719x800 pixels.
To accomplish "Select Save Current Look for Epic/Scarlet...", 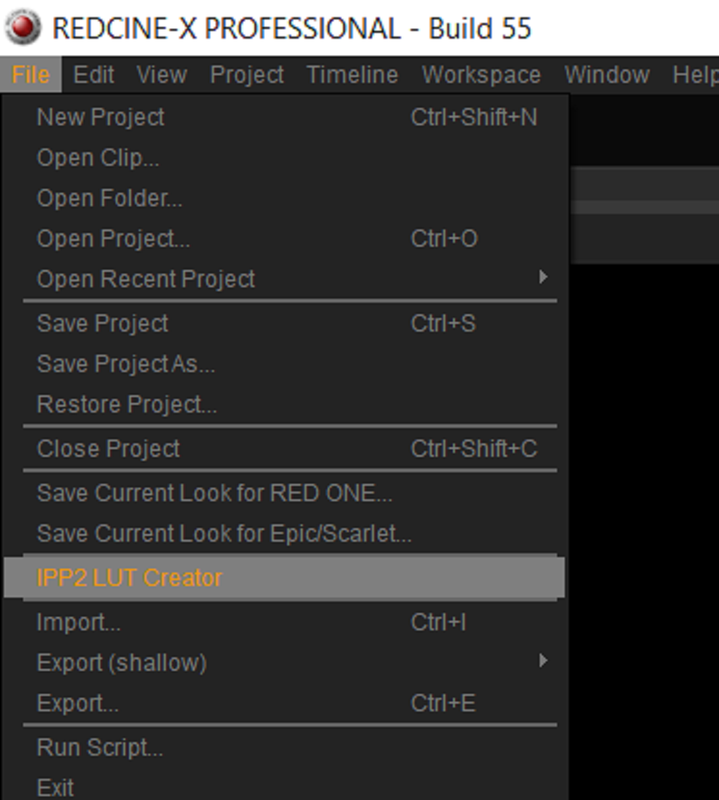I will tap(284, 534).
